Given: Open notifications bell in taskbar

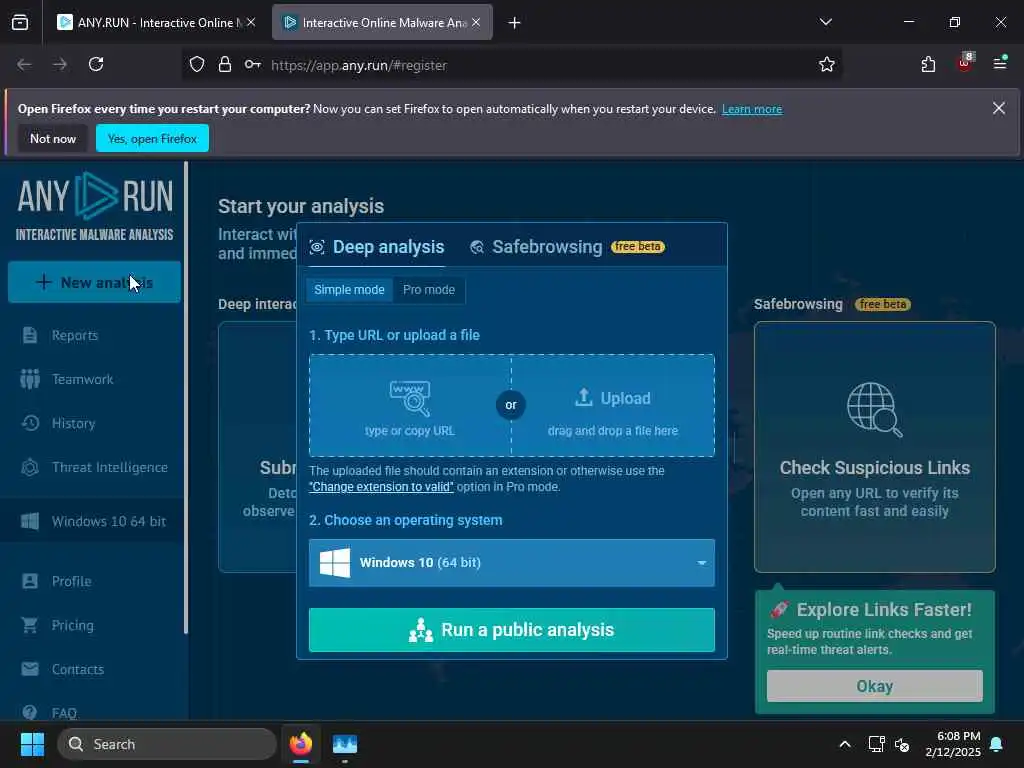Looking at the screenshot, I should tap(997, 744).
